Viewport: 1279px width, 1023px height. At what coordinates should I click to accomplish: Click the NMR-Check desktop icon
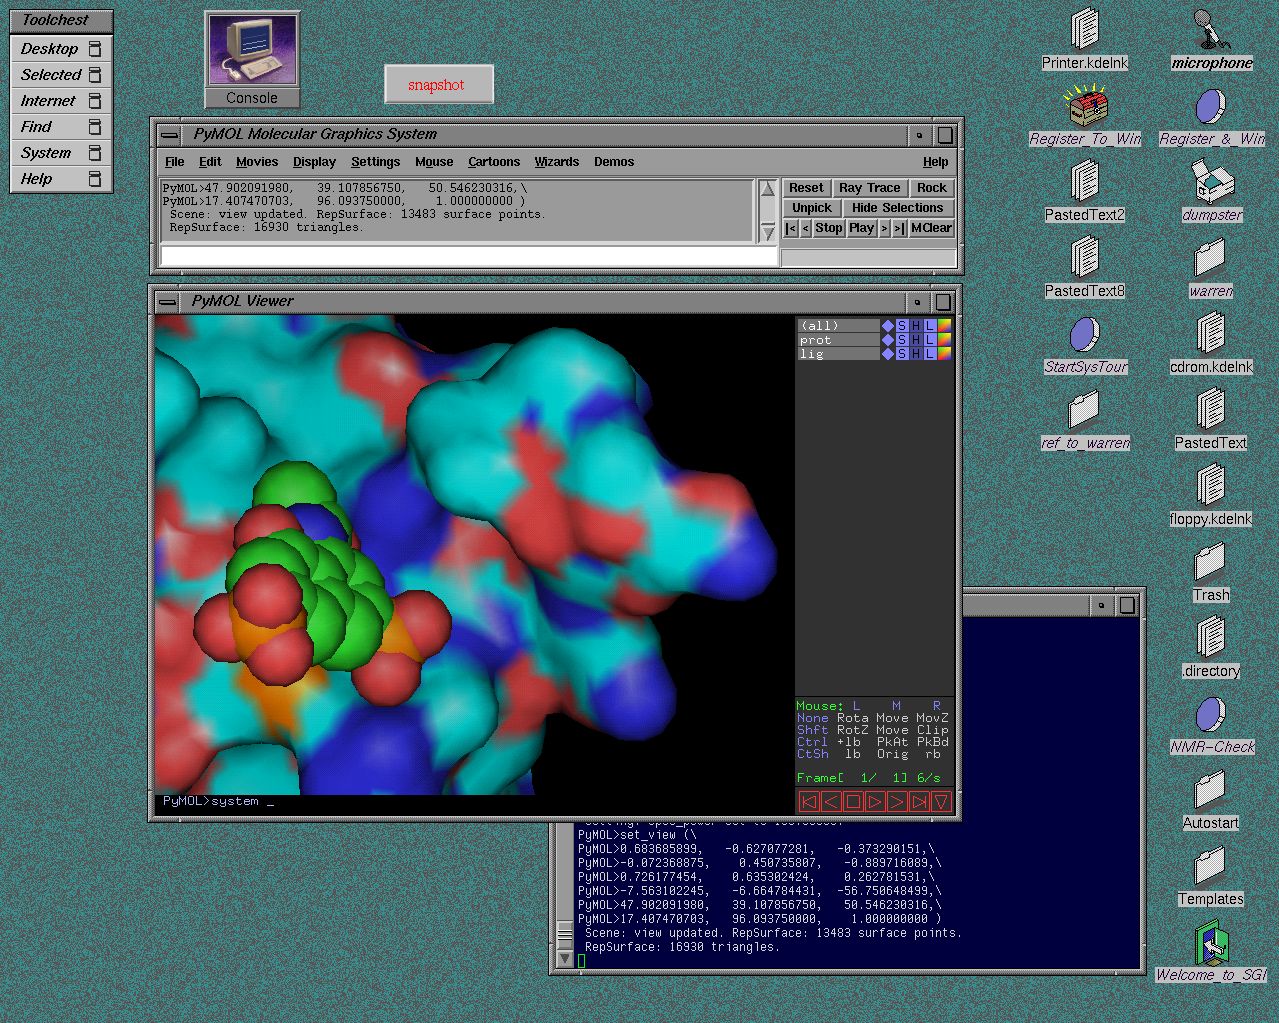click(1212, 724)
